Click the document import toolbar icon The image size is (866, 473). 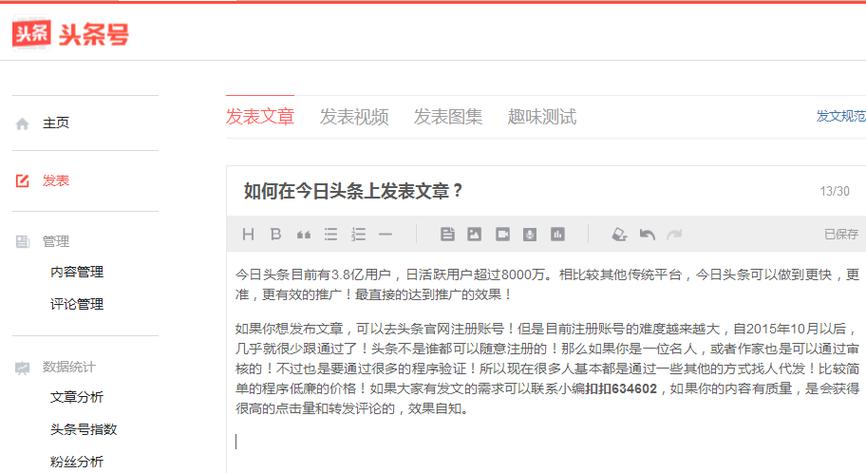pos(447,234)
